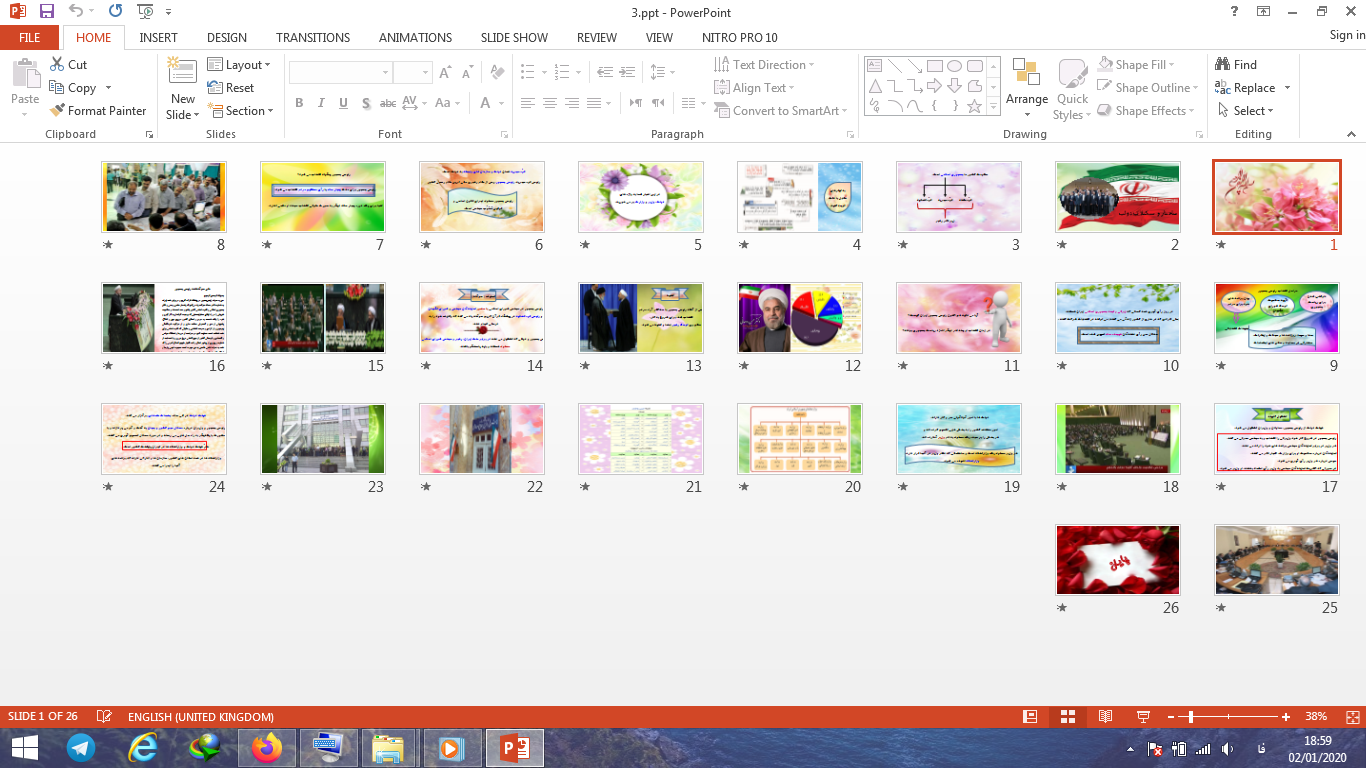This screenshot has height=768, width=1366.
Task: Open the TRANSITIONS ribbon tab
Action: (313, 37)
